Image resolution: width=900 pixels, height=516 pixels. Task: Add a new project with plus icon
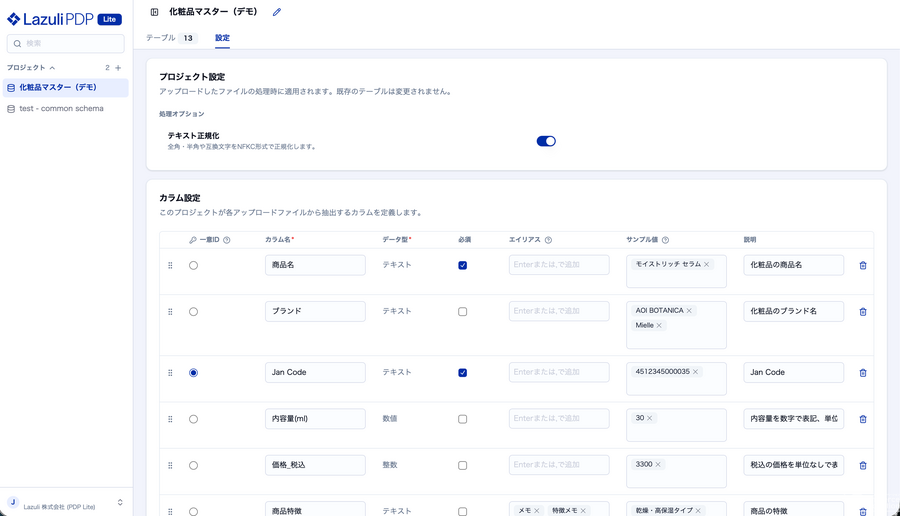coord(118,68)
